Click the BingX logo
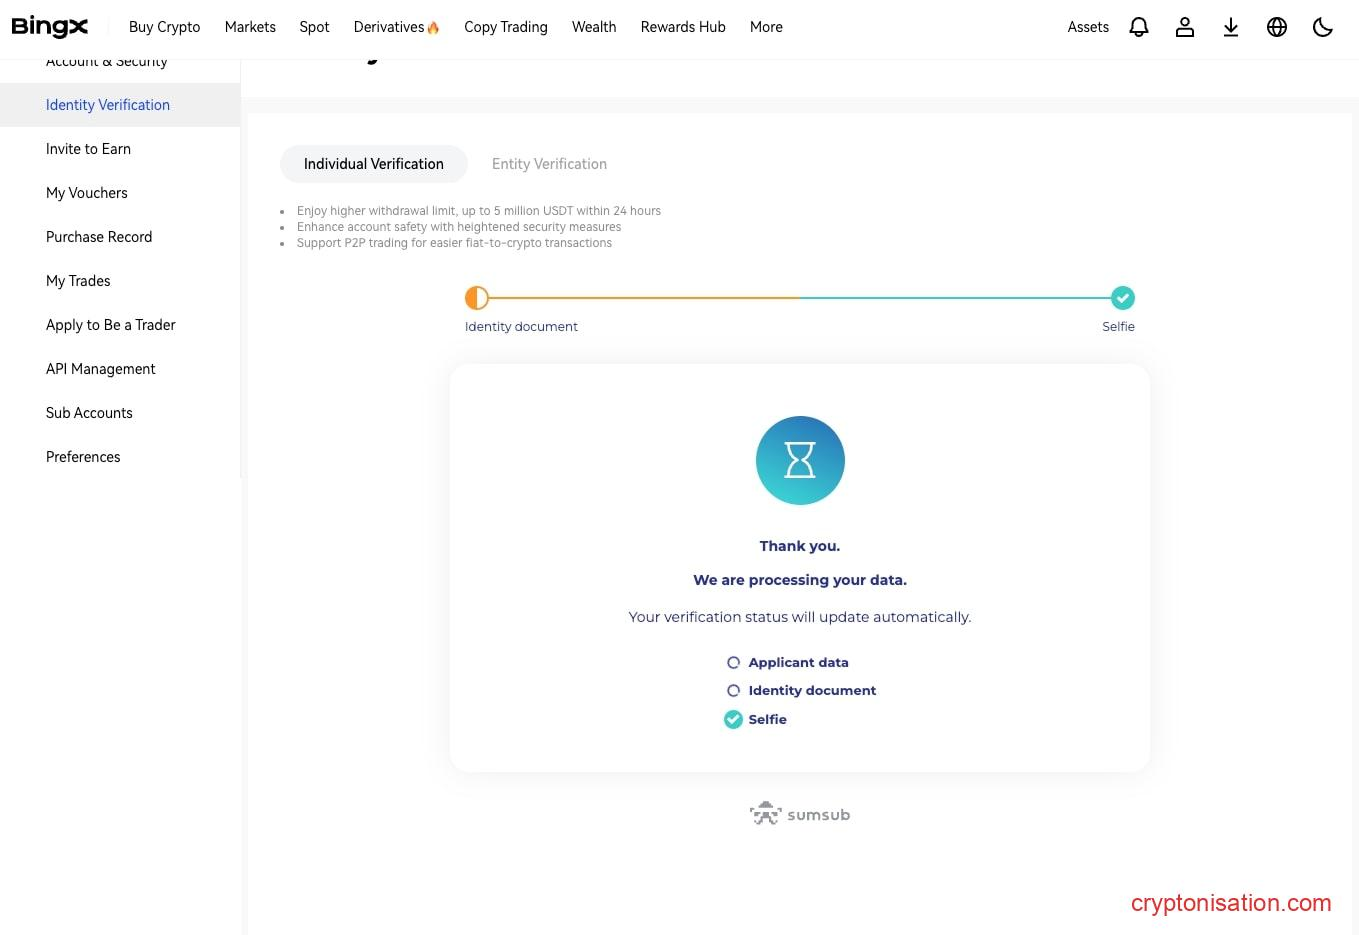The width and height of the screenshot is (1359, 935). [50, 27]
